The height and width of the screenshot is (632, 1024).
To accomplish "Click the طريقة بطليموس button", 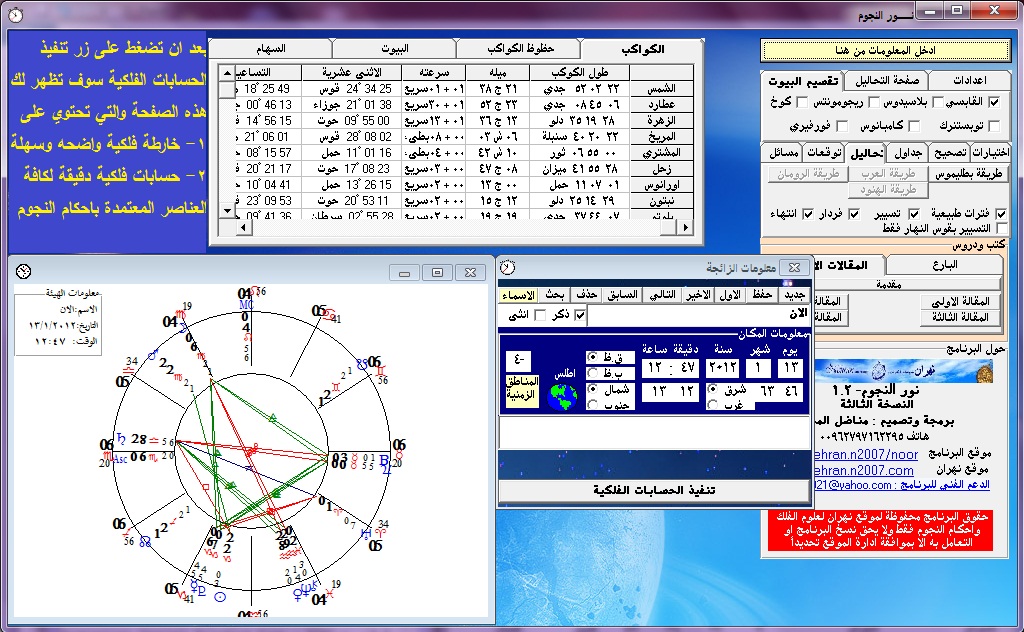I will tap(971, 174).
